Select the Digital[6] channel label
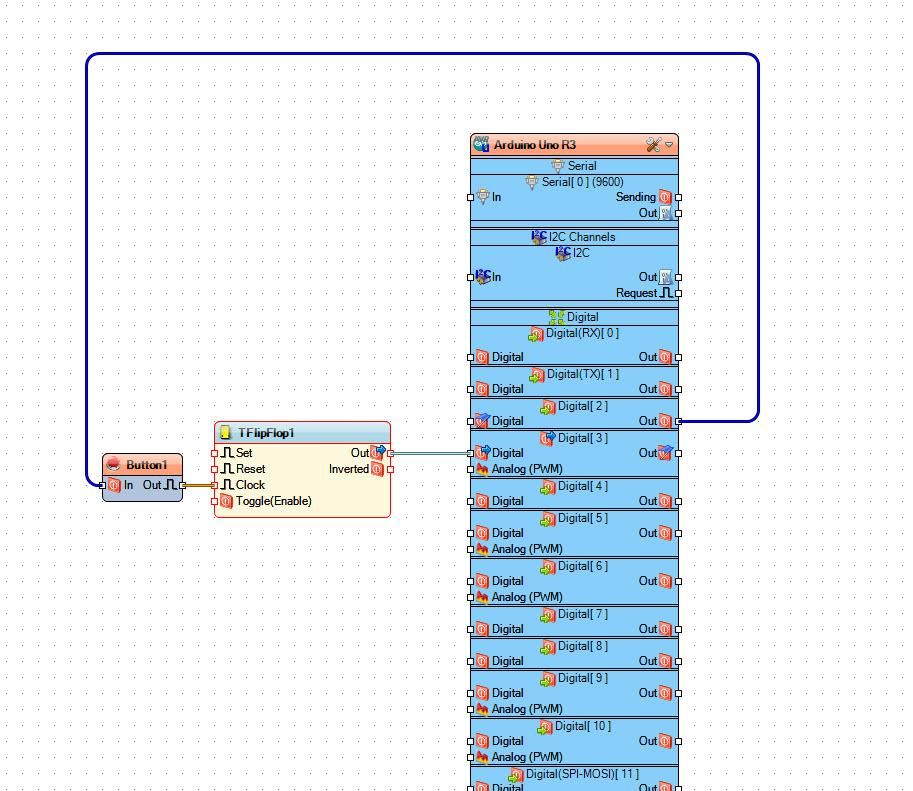913x791 pixels. (583, 566)
